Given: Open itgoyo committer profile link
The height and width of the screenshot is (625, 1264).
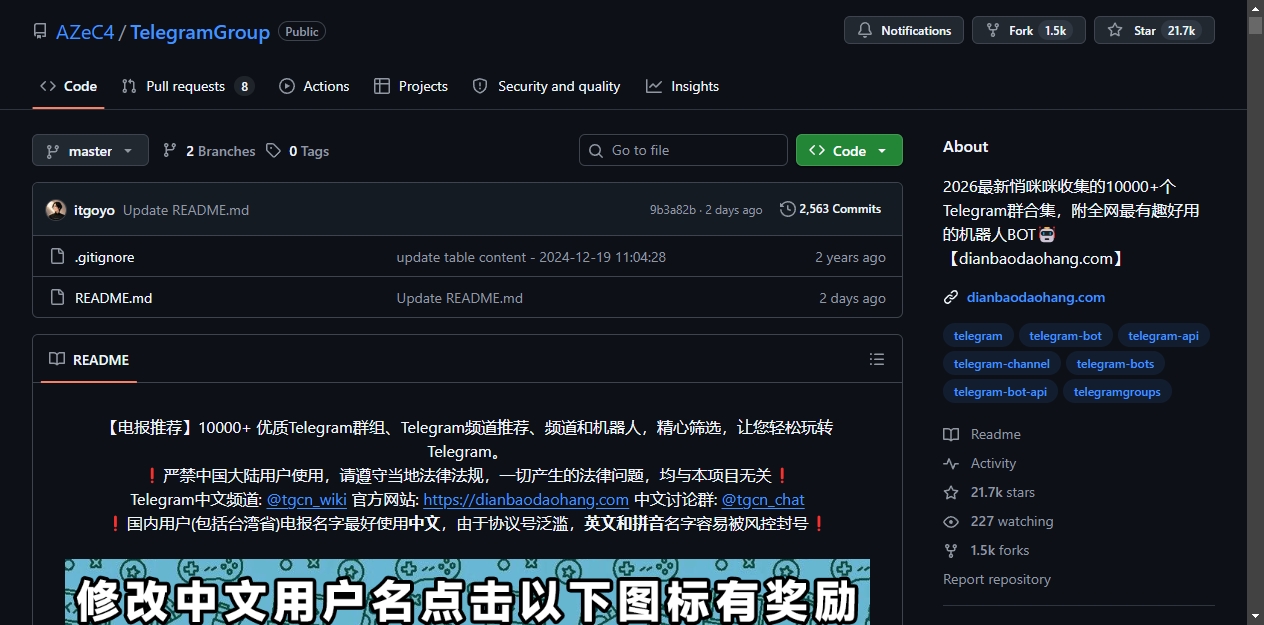Looking at the screenshot, I should coord(94,210).
